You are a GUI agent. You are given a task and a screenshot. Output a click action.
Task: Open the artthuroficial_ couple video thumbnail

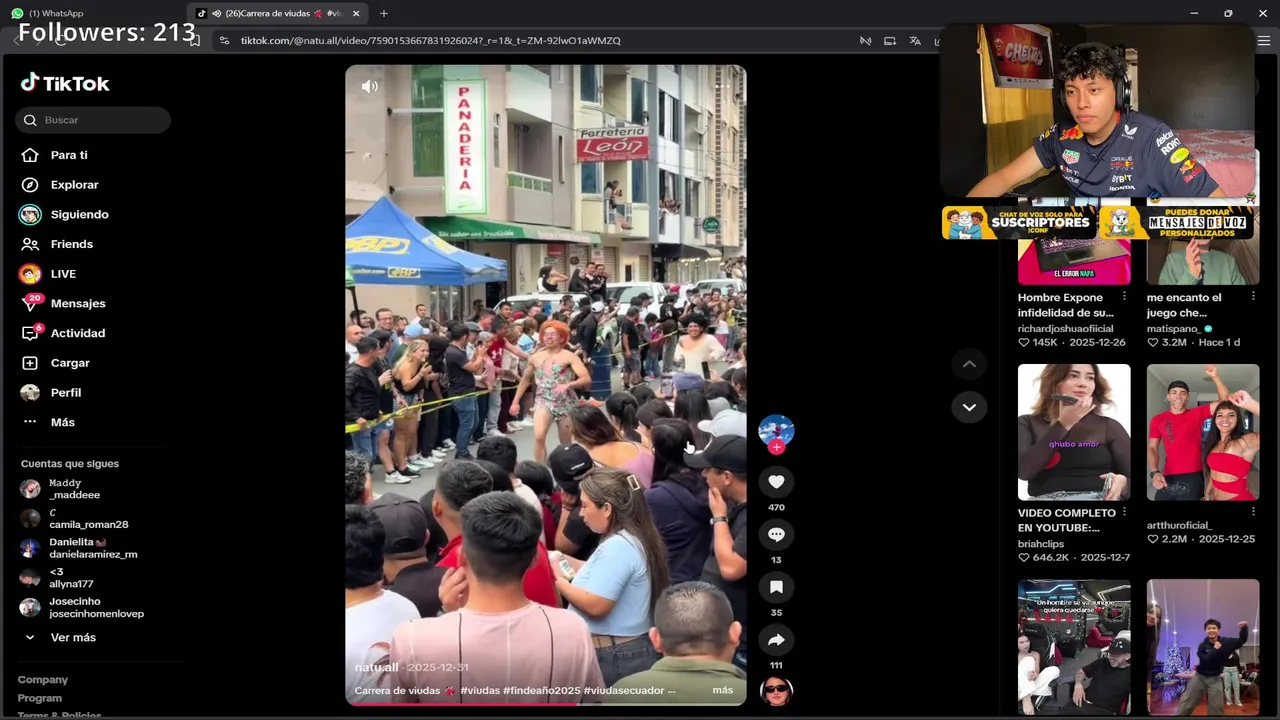tap(1203, 432)
